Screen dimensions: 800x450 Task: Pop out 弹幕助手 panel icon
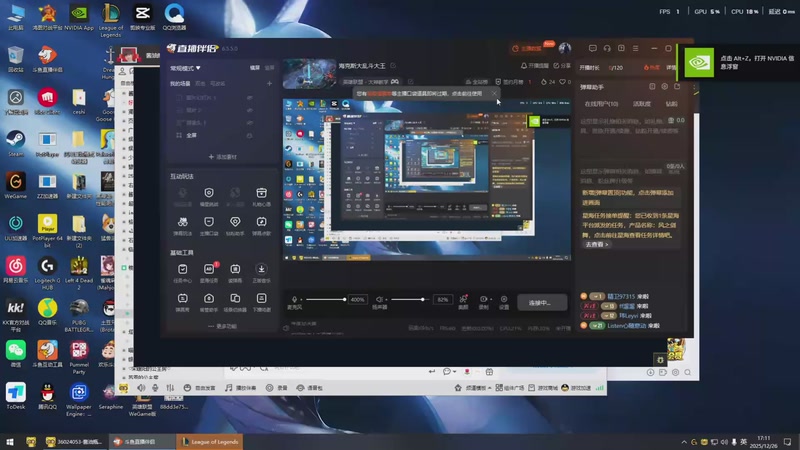pyautogui.click(x=677, y=87)
